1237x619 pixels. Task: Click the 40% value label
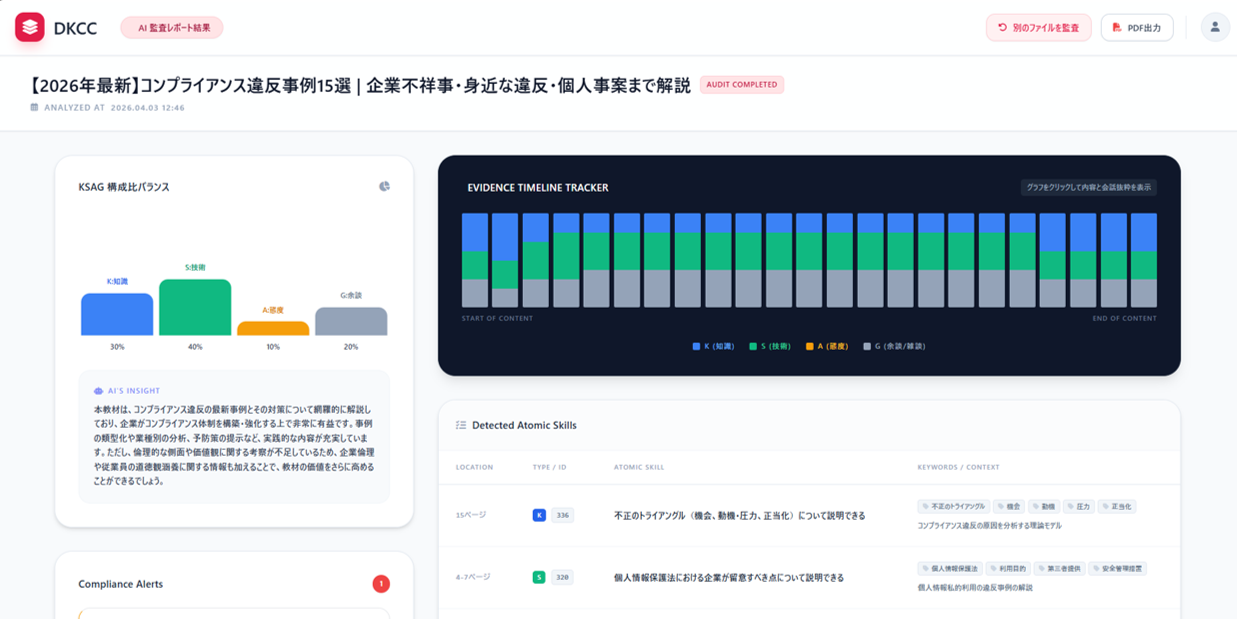coord(195,347)
